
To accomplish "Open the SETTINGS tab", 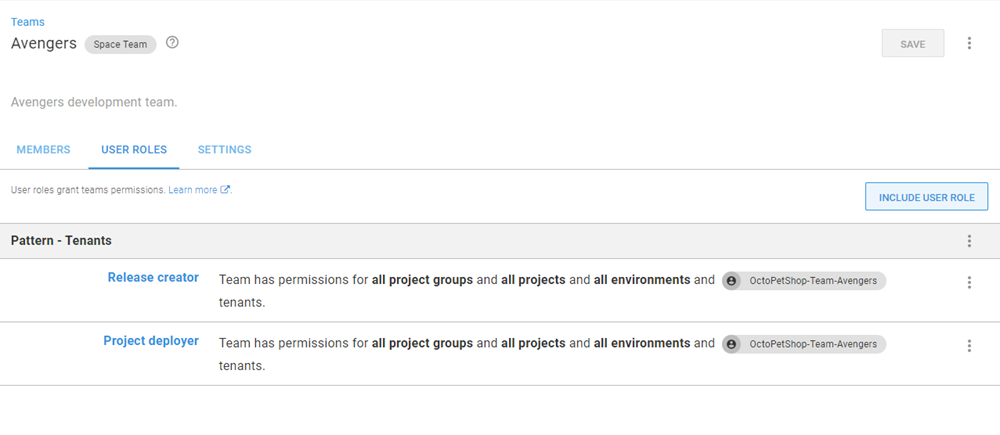I will (224, 150).
